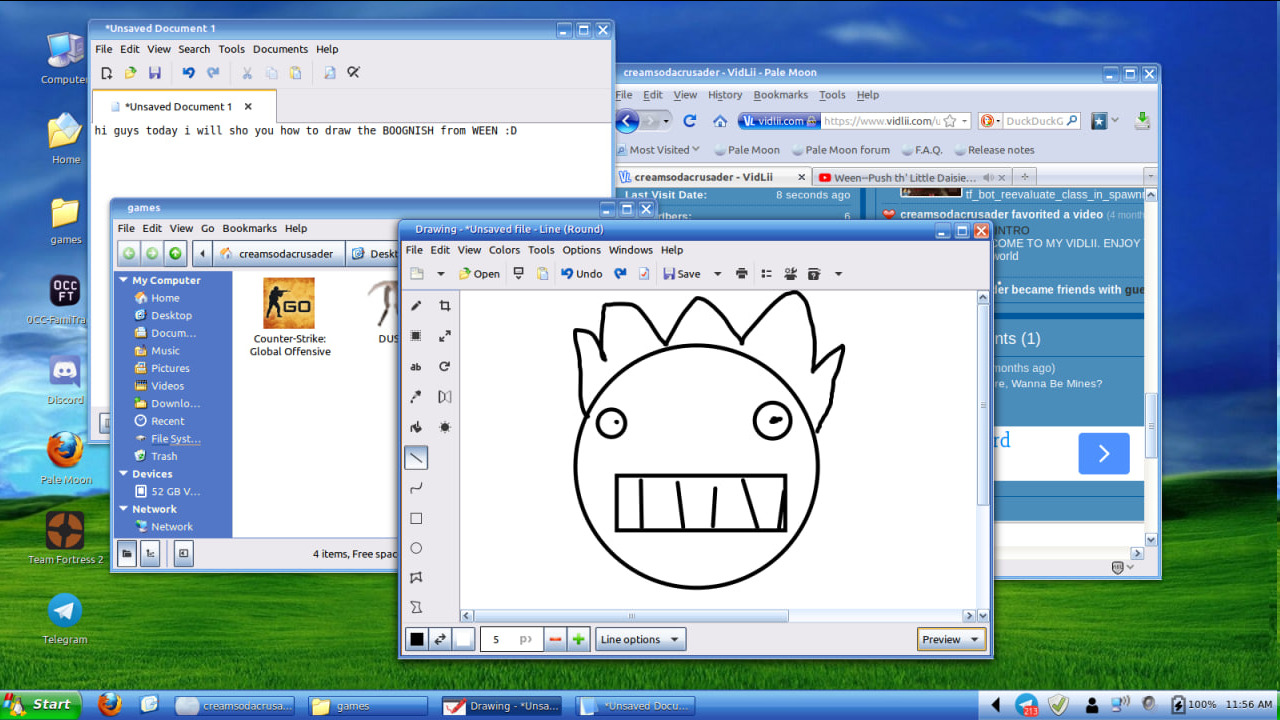Pick the Color Picker eyedropper tool
Viewport: 1280px width, 720px height.
[x=416, y=397]
